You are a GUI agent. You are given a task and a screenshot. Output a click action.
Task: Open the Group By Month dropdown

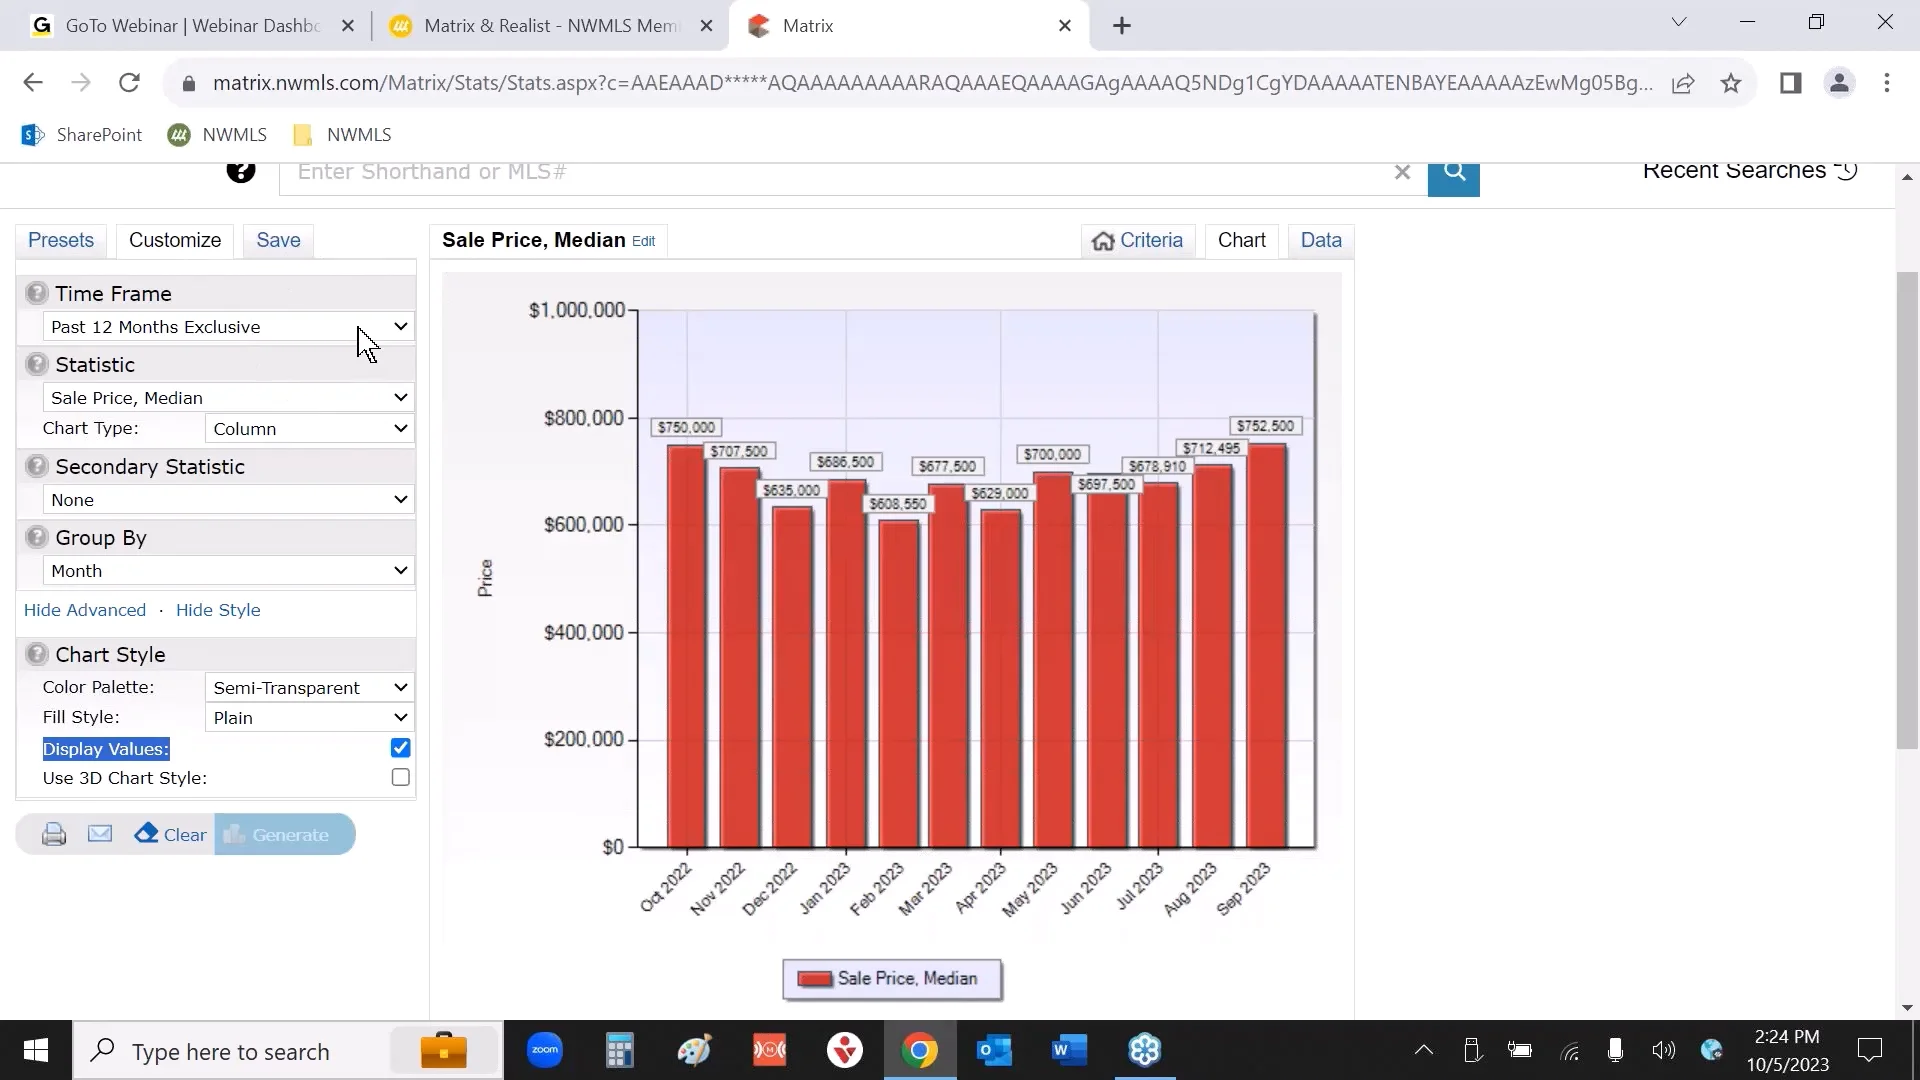point(228,570)
